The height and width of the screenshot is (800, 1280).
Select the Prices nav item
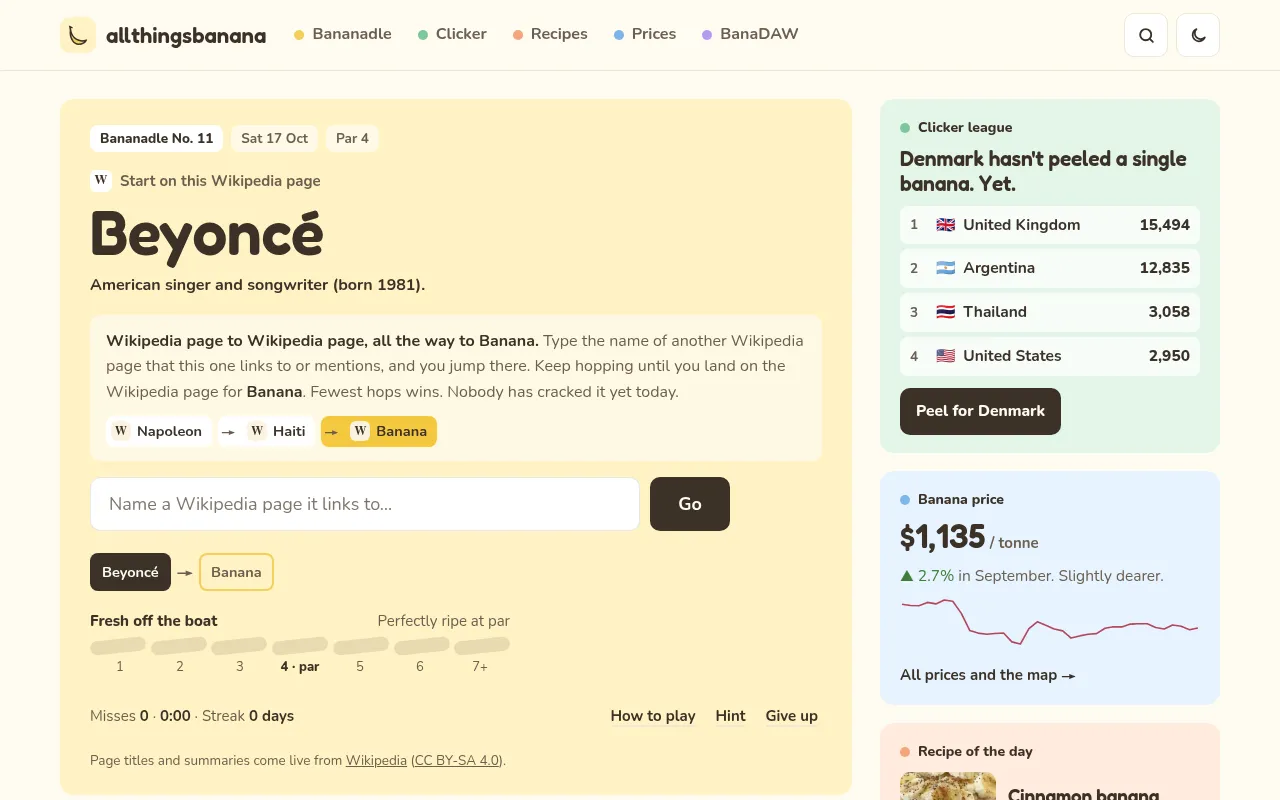coord(645,34)
